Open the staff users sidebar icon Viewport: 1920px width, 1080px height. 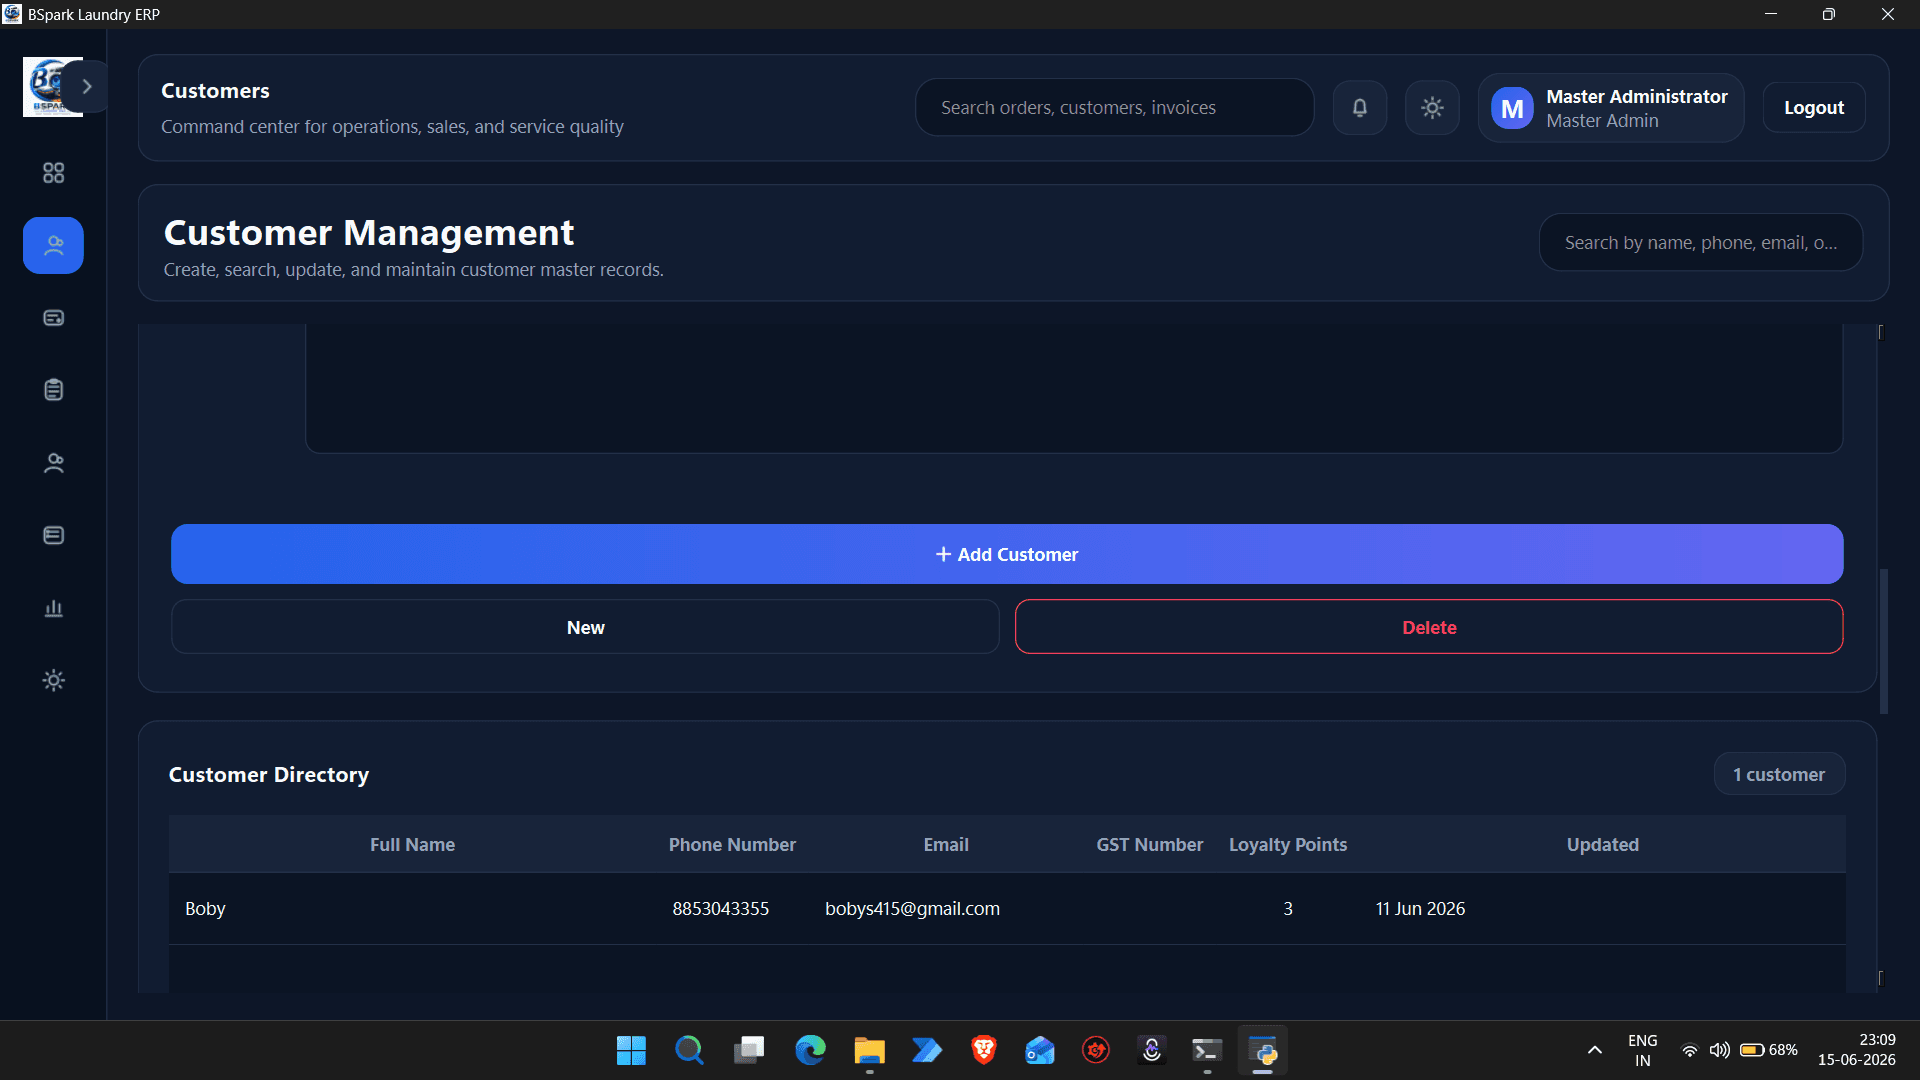click(x=54, y=463)
